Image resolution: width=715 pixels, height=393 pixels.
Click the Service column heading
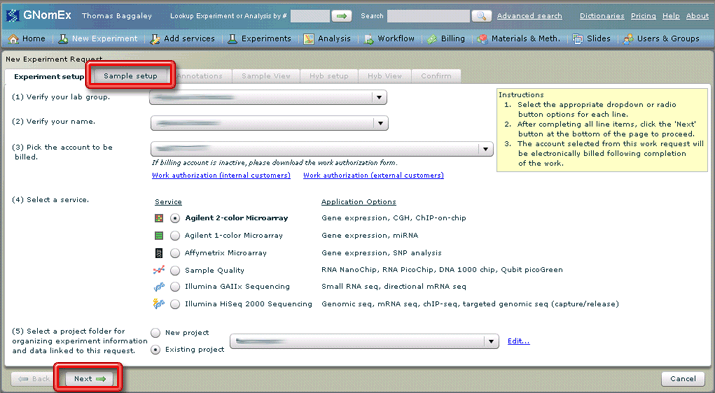[168, 202]
